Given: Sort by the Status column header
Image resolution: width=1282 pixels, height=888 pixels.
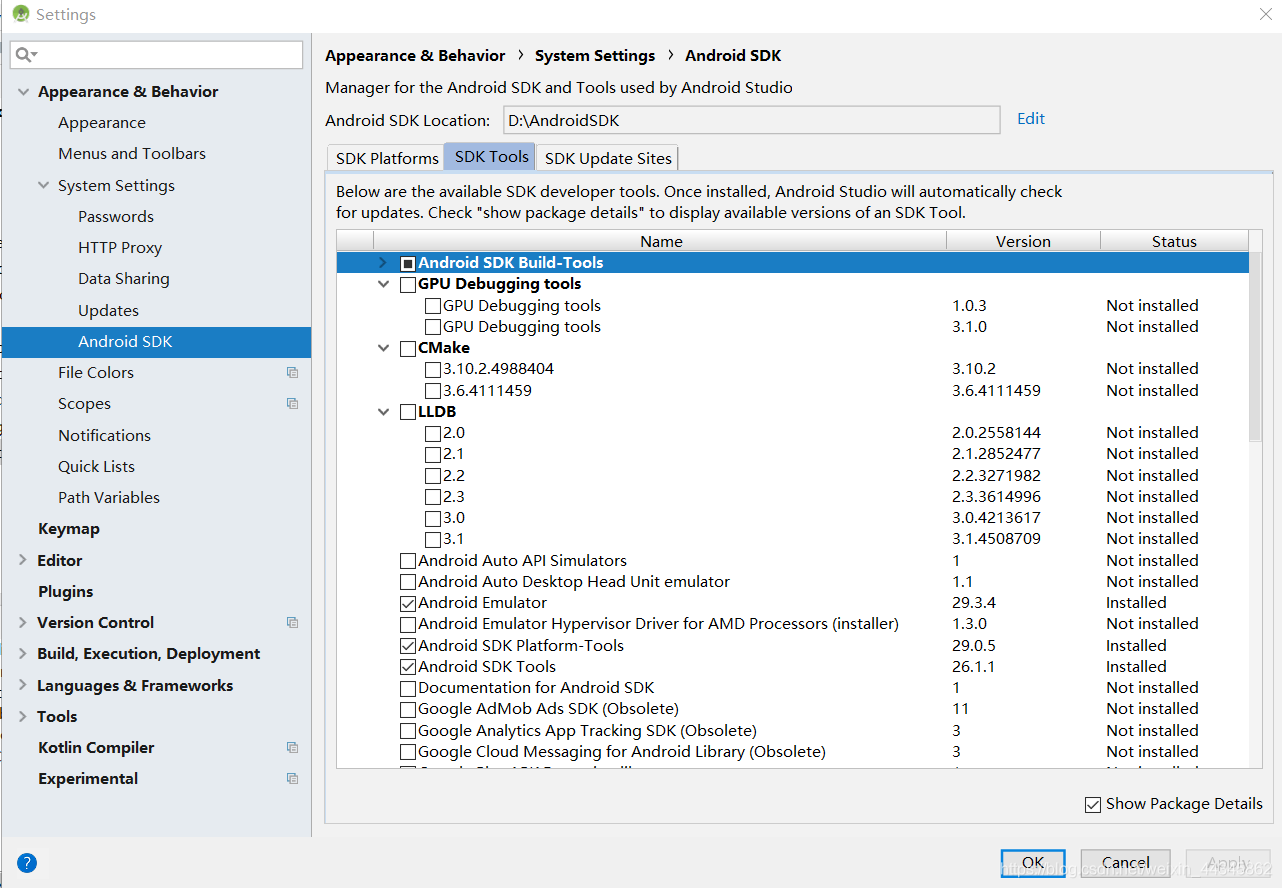Looking at the screenshot, I should click(x=1174, y=242).
